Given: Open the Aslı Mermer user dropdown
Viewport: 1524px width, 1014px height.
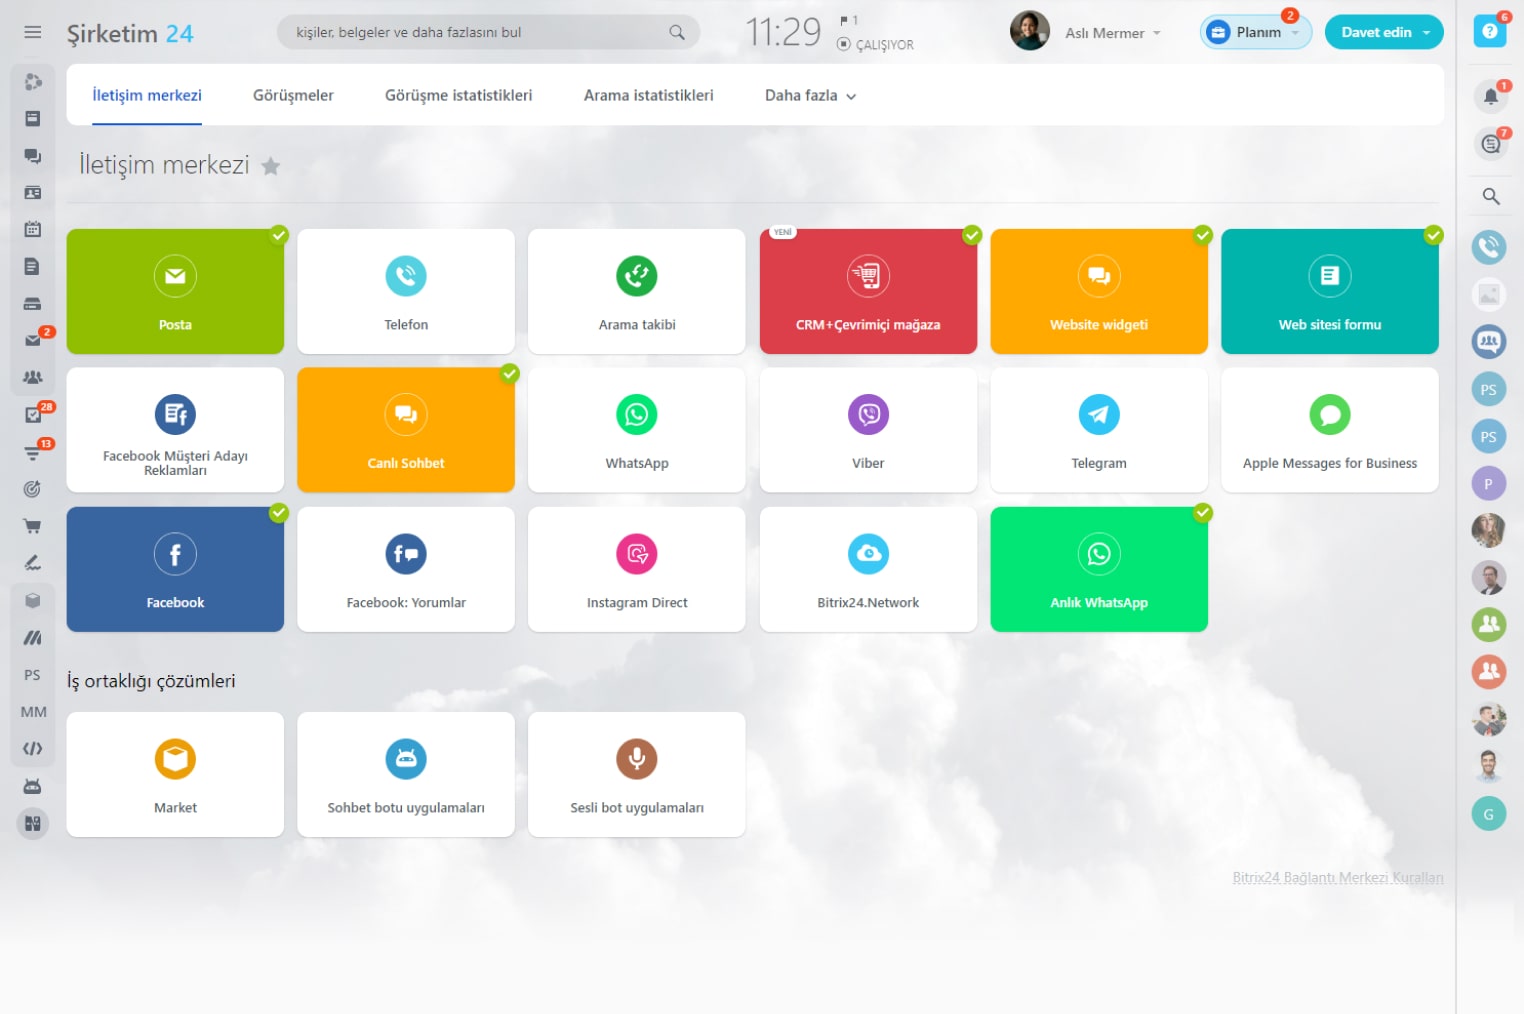Looking at the screenshot, I should pos(1112,33).
